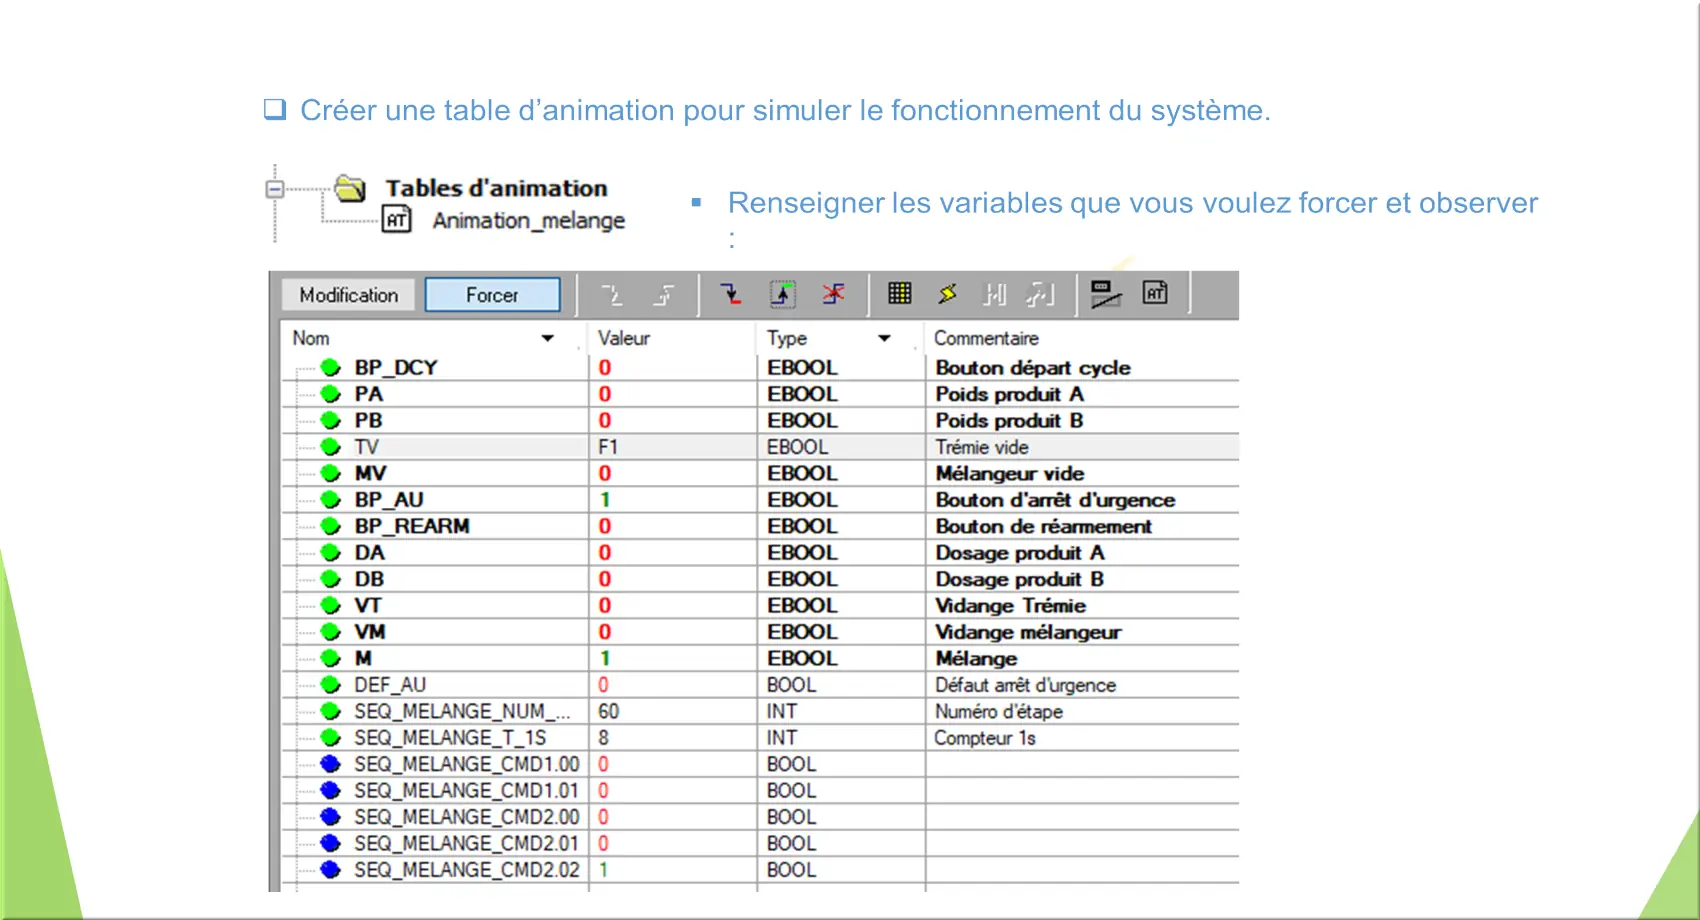Click blue icon of SEQ_MELANGE_CMD2.01 row
The image size is (1700, 920).
[331, 843]
